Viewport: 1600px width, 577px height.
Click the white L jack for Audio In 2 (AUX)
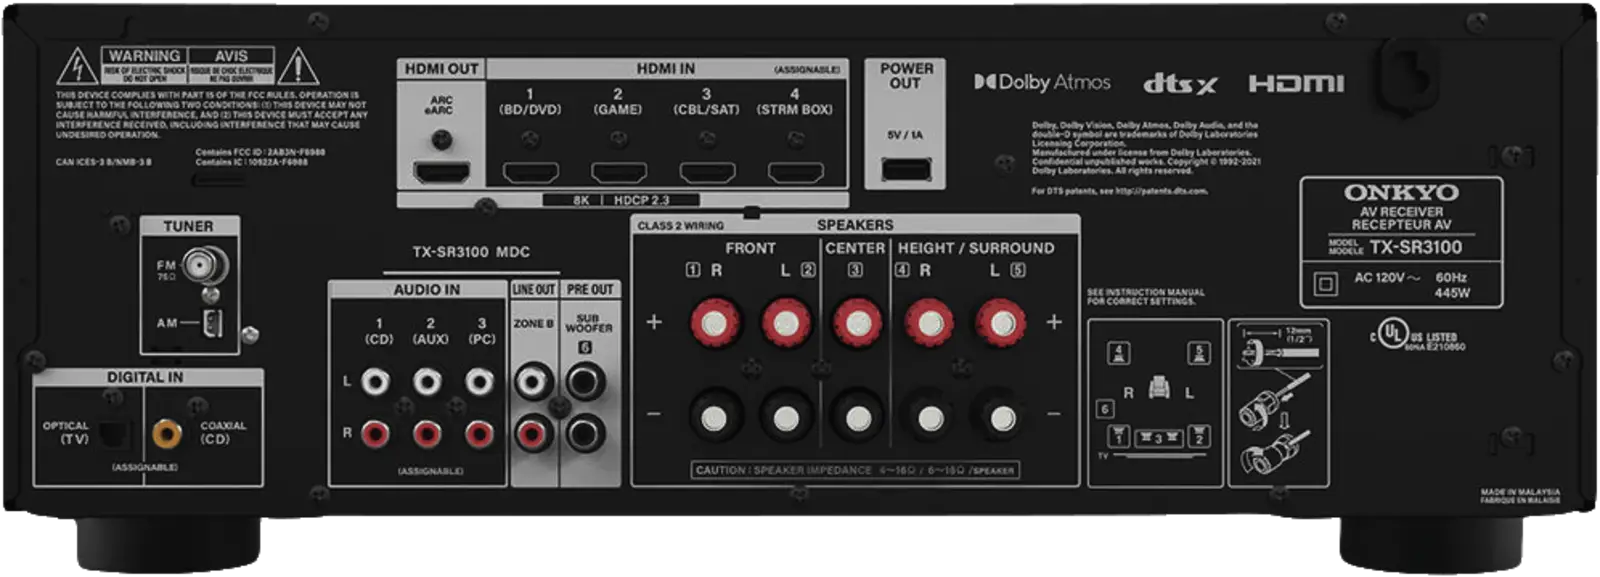[x=427, y=381]
